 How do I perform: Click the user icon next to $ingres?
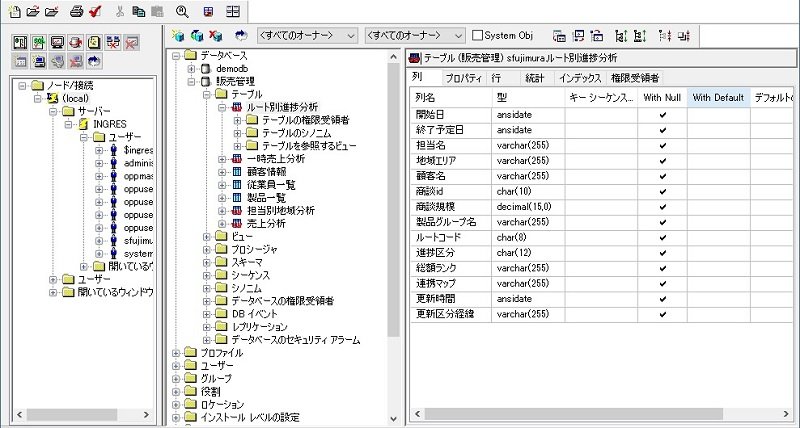pyautogui.click(x=113, y=150)
